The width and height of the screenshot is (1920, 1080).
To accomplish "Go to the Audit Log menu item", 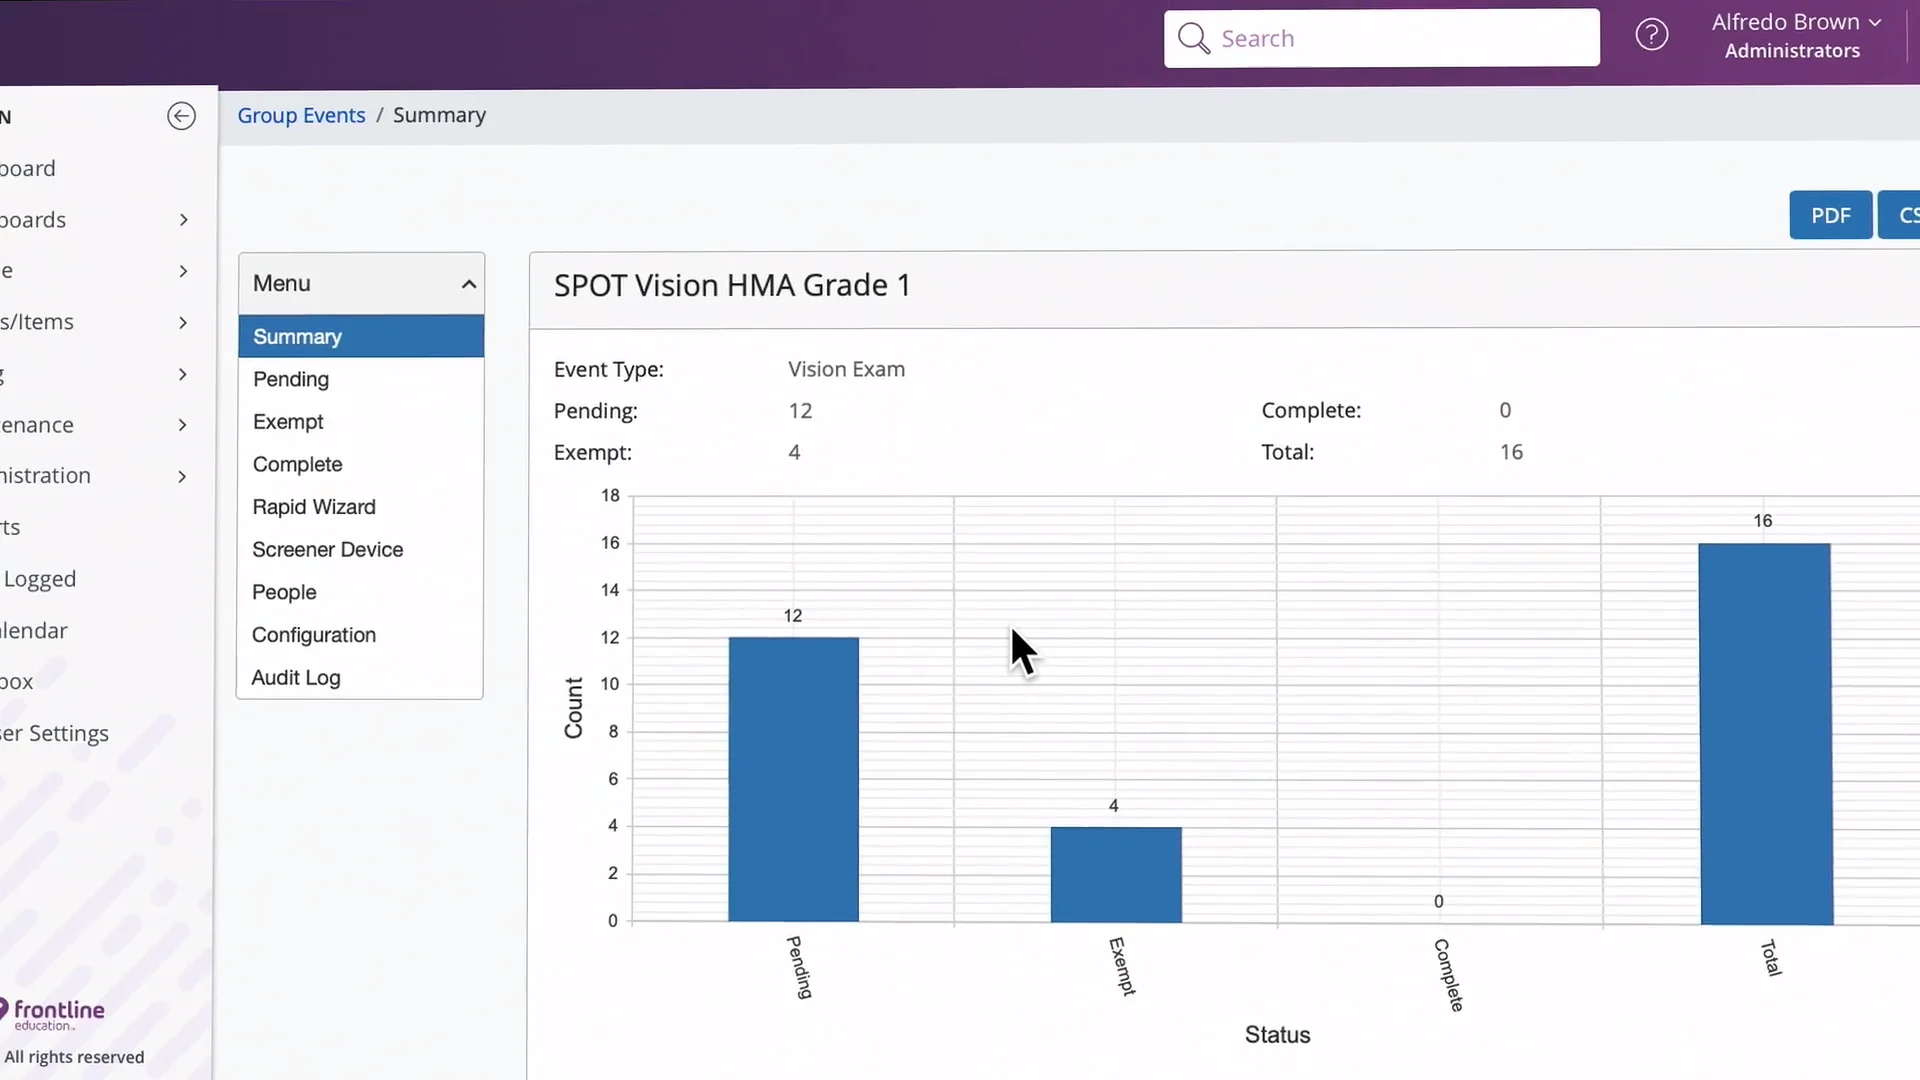I will (x=296, y=678).
